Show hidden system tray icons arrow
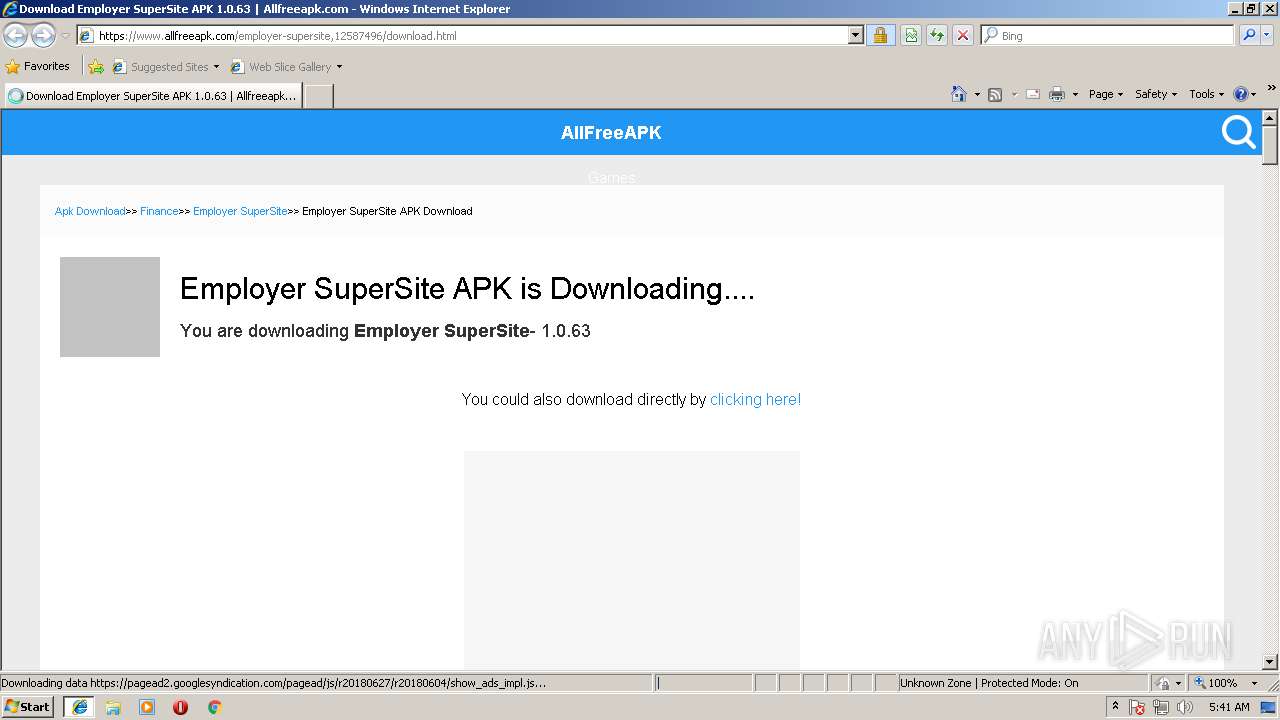 (x=1115, y=707)
